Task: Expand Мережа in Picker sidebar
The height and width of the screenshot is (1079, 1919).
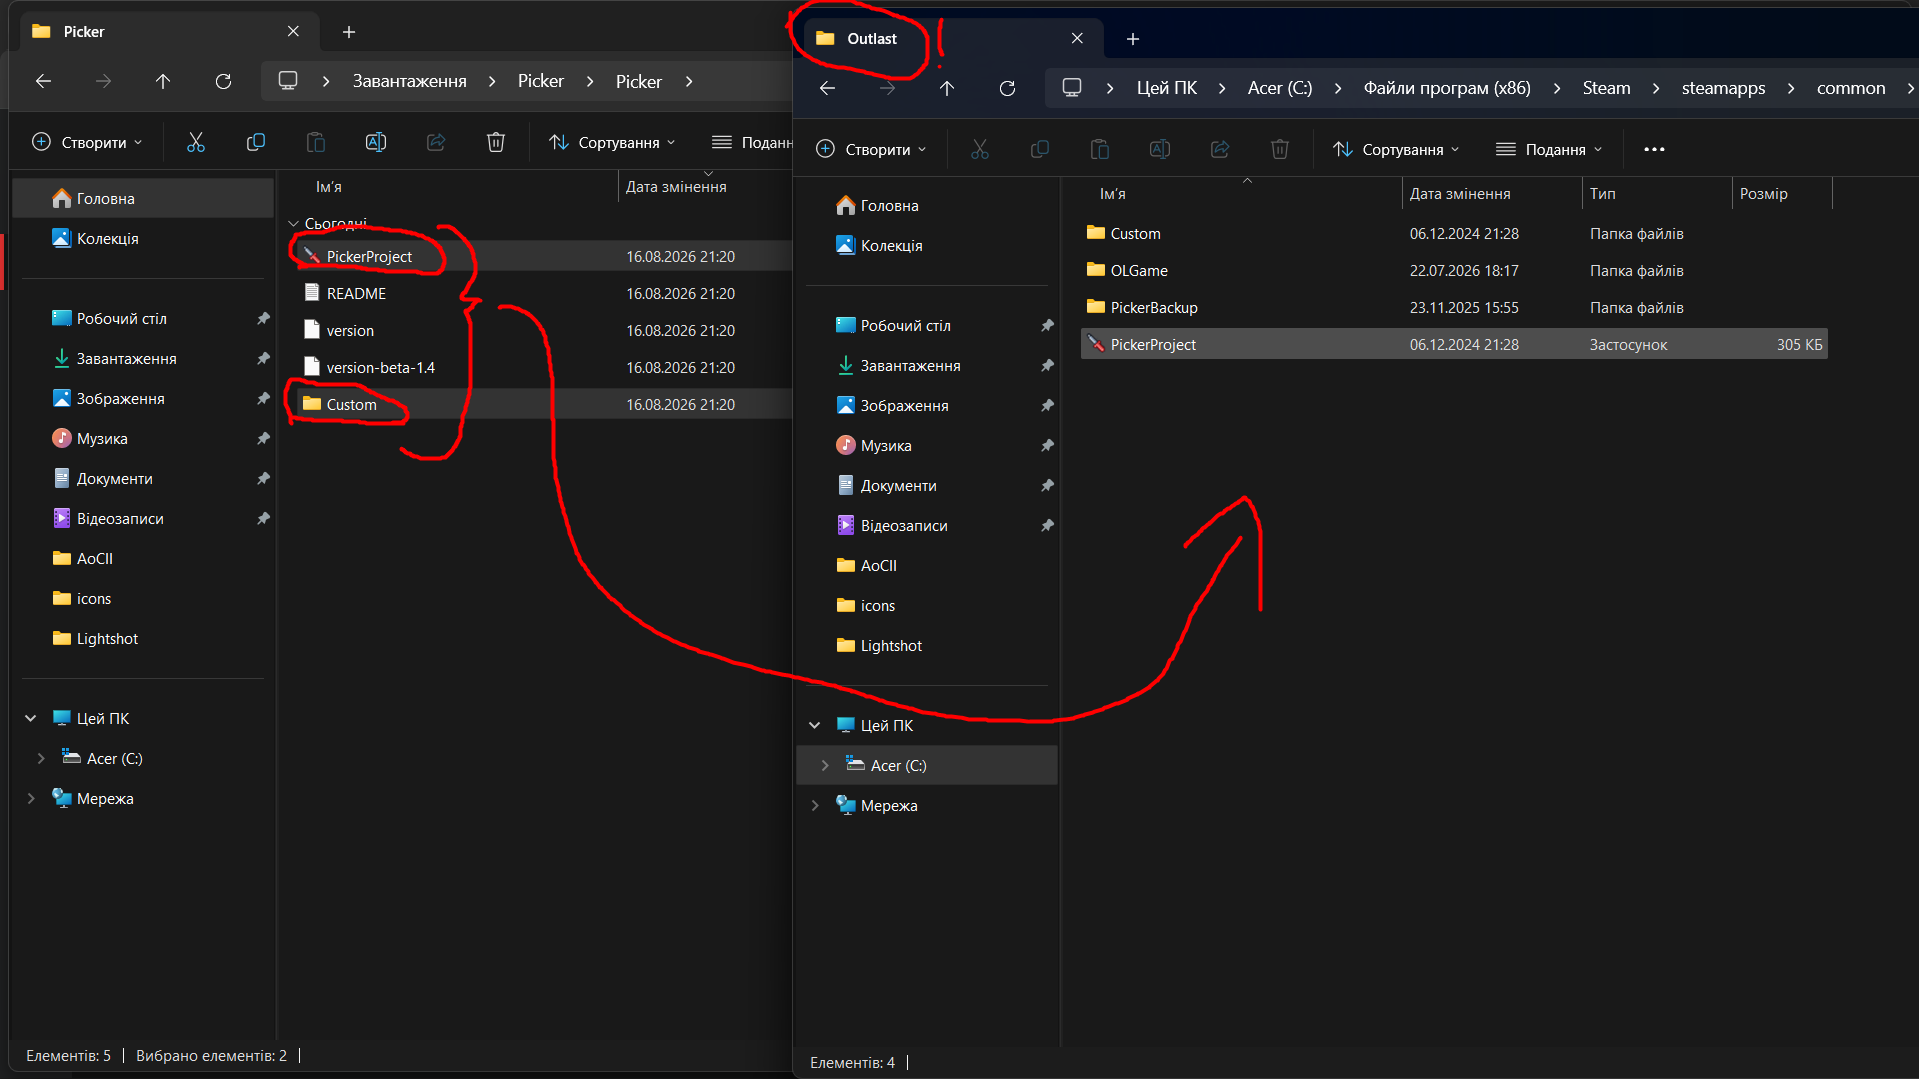Action: point(31,798)
